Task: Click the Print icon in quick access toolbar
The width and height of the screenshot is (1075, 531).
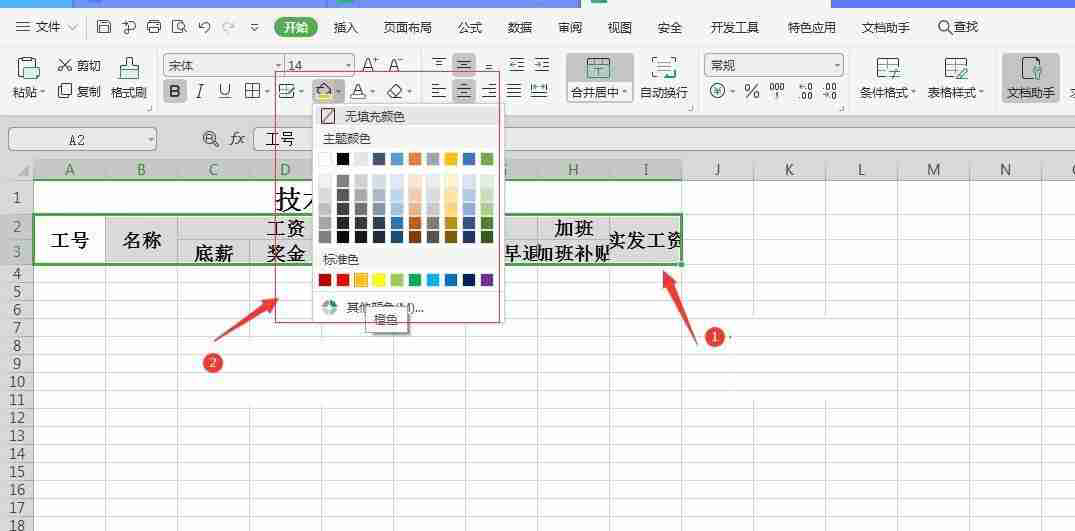Action: click(x=154, y=27)
